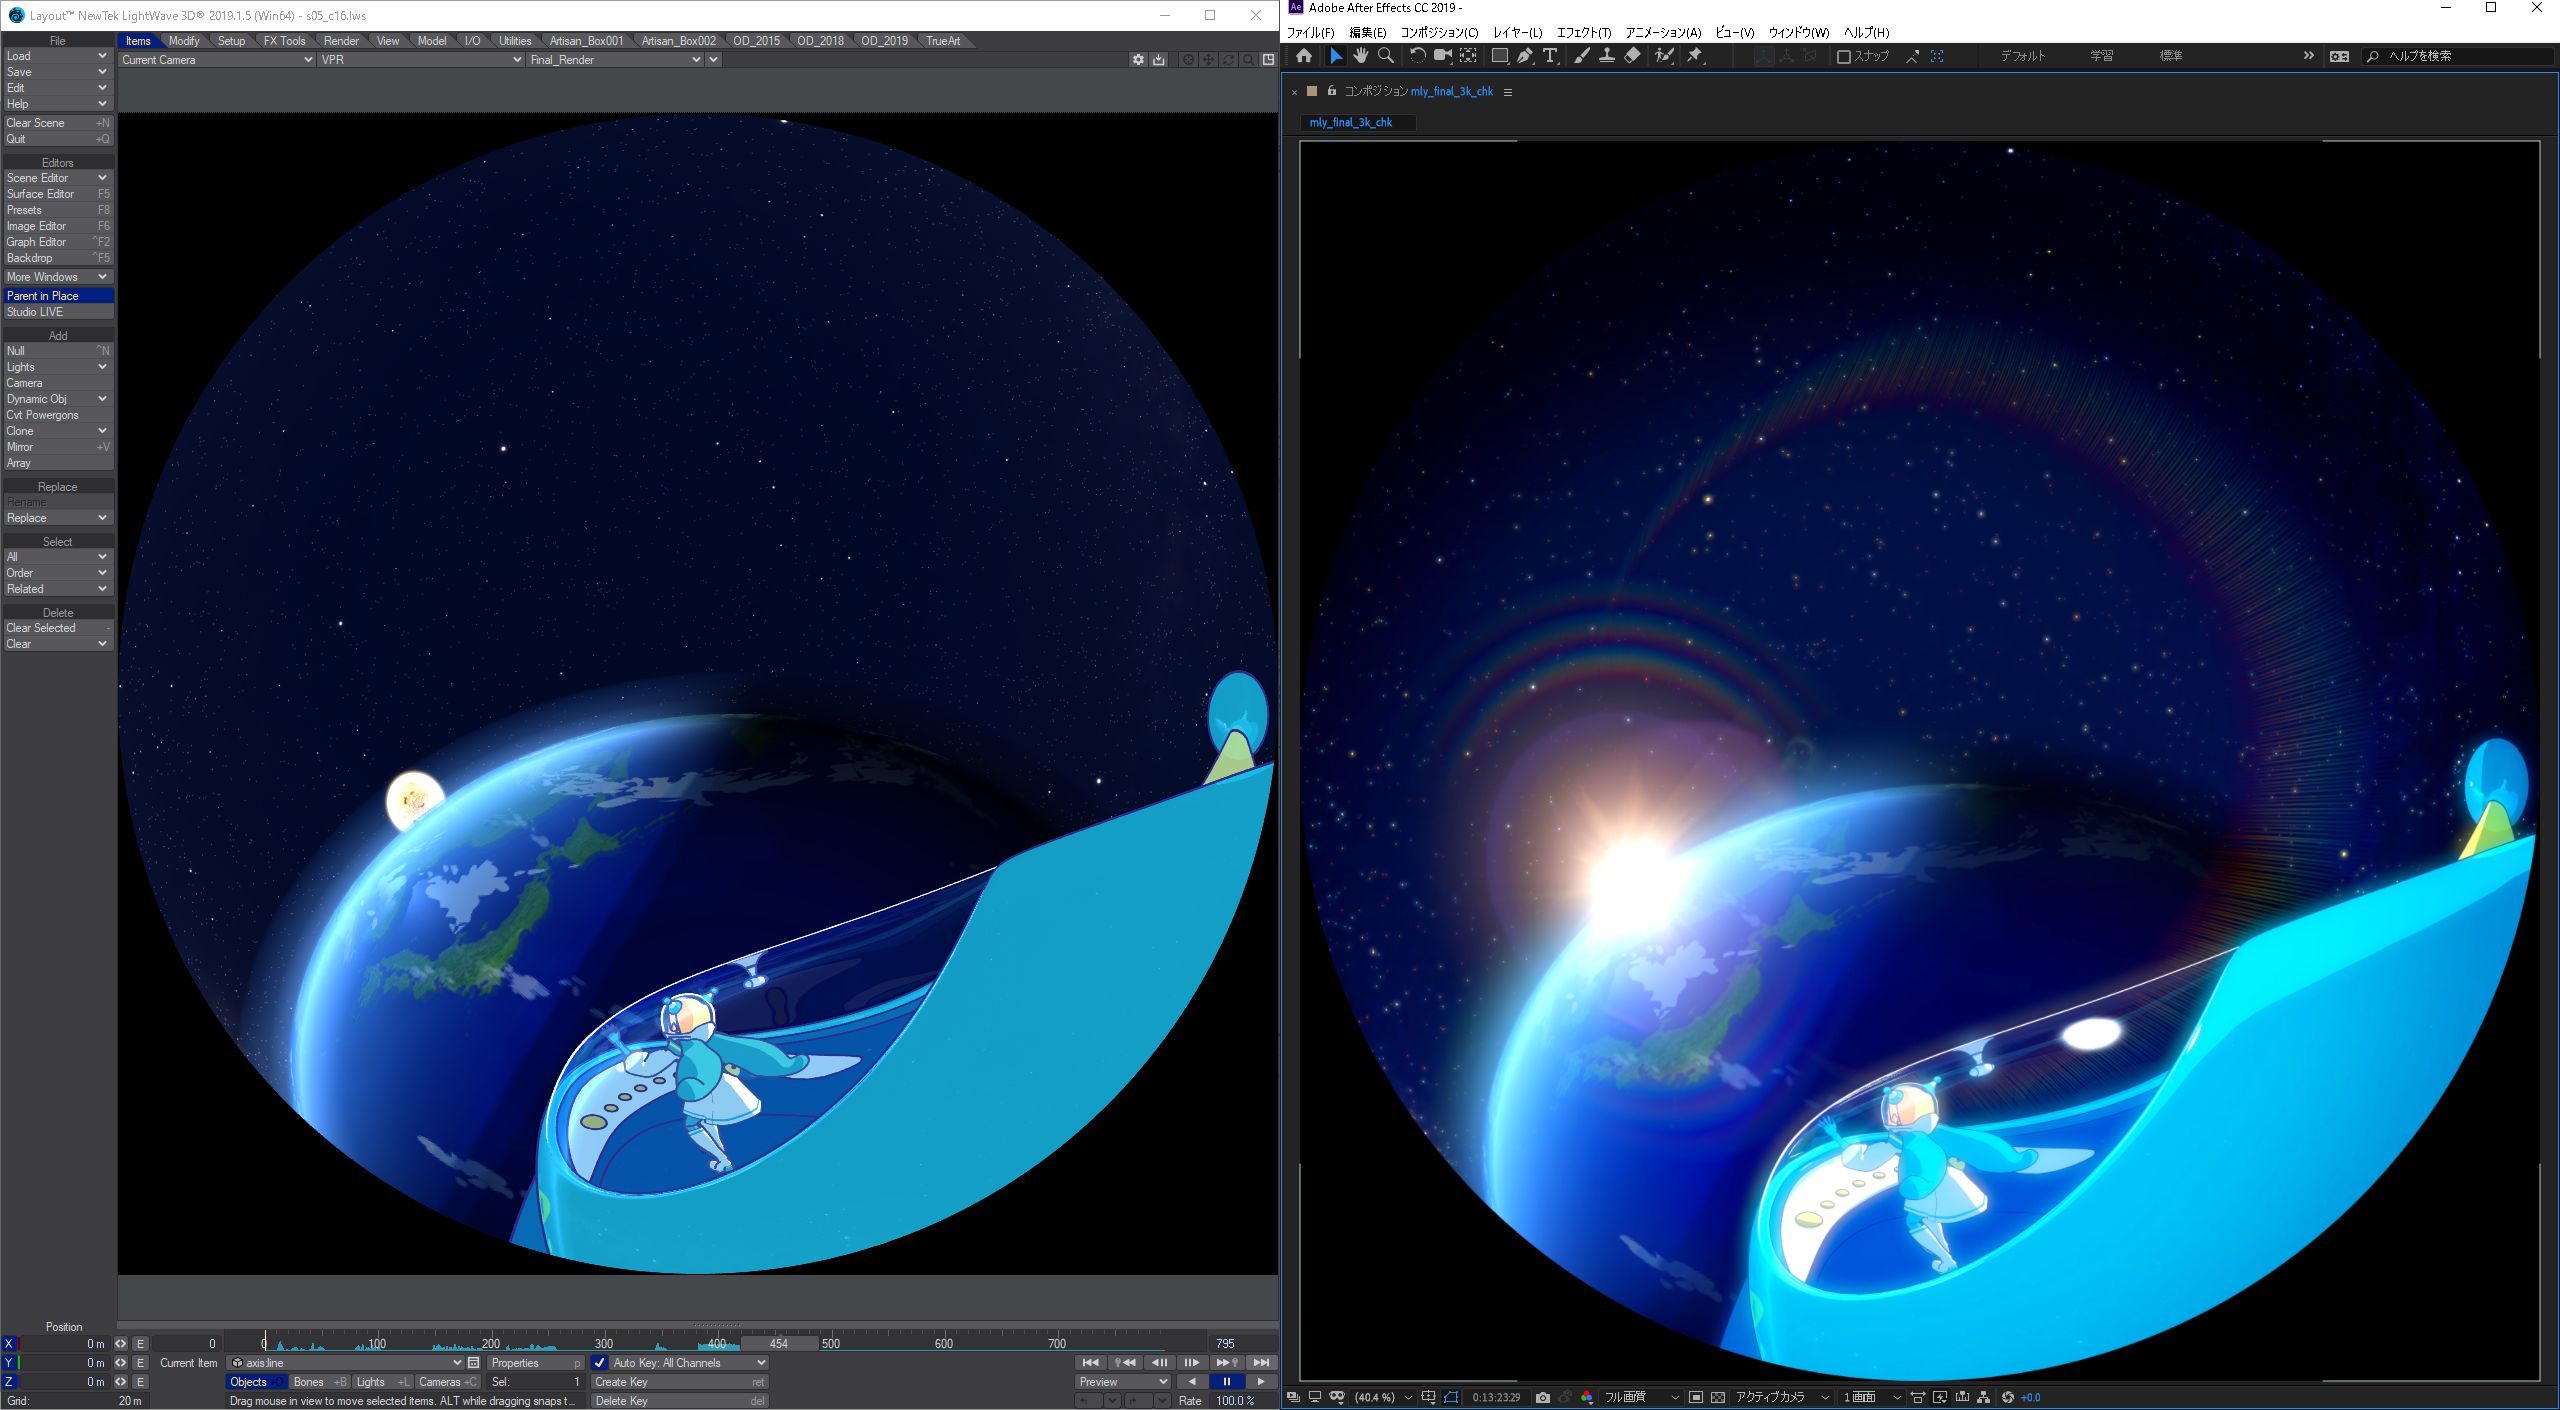The image size is (2560, 1410).
Task: Select the Rectangle shape tool in After Effects
Action: coord(1499,56)
